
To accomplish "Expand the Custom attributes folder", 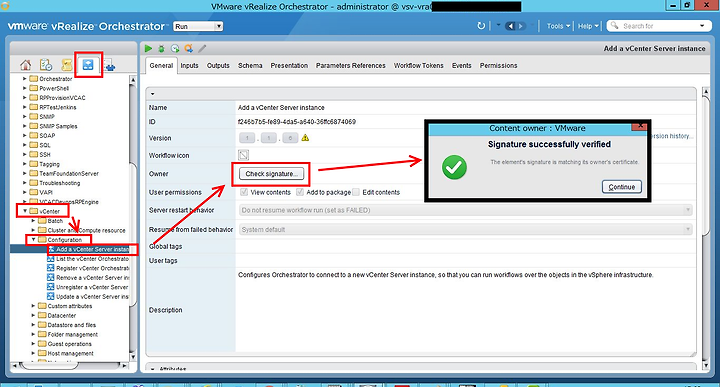I will (33, 306).
